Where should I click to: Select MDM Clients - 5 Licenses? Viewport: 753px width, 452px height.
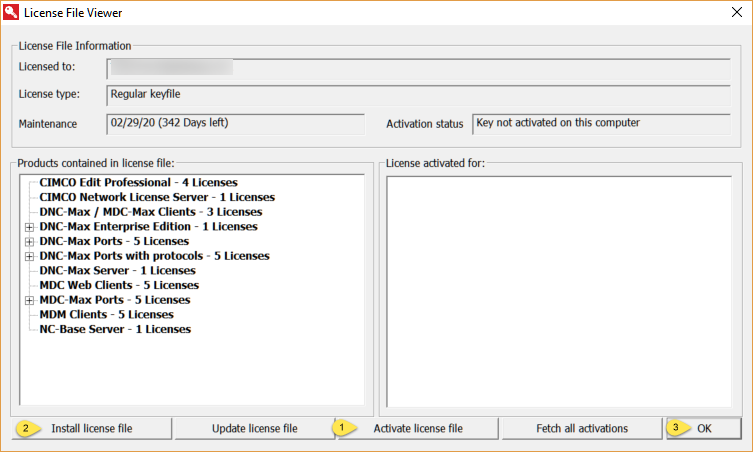coord(107,315)
